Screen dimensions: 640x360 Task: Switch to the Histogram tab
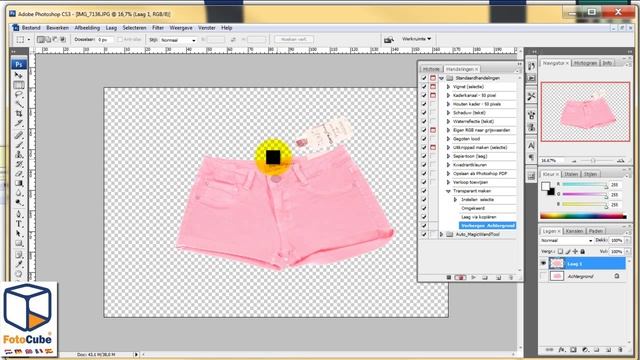pos(585,63)
